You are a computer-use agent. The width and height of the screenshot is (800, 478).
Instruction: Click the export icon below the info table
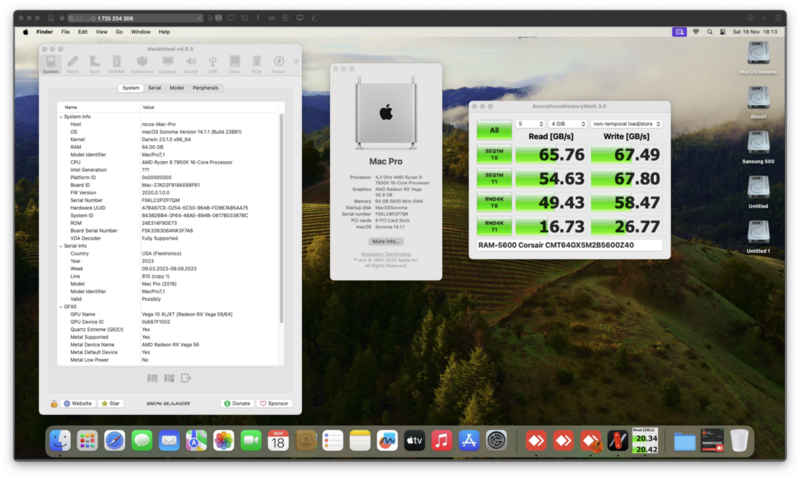coord(186,377)
